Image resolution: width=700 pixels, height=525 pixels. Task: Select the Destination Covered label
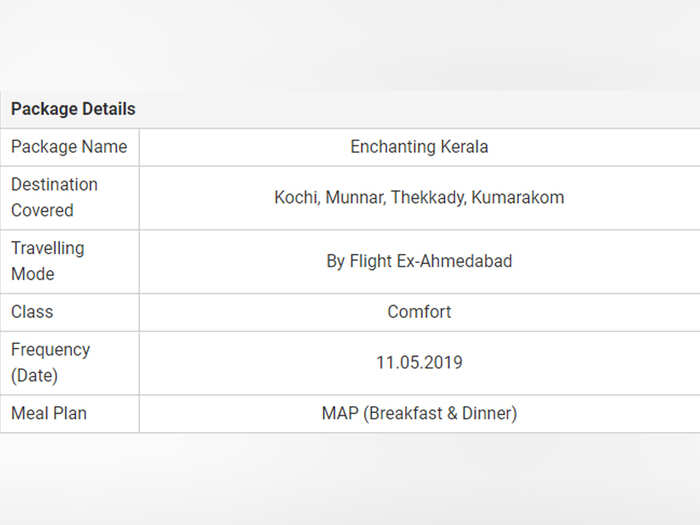(54, 197)
